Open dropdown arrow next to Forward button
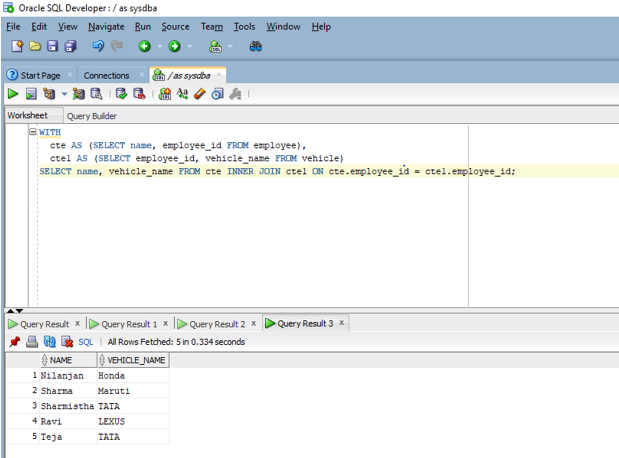Screen dimensions: 619x458 pos(189,47)
